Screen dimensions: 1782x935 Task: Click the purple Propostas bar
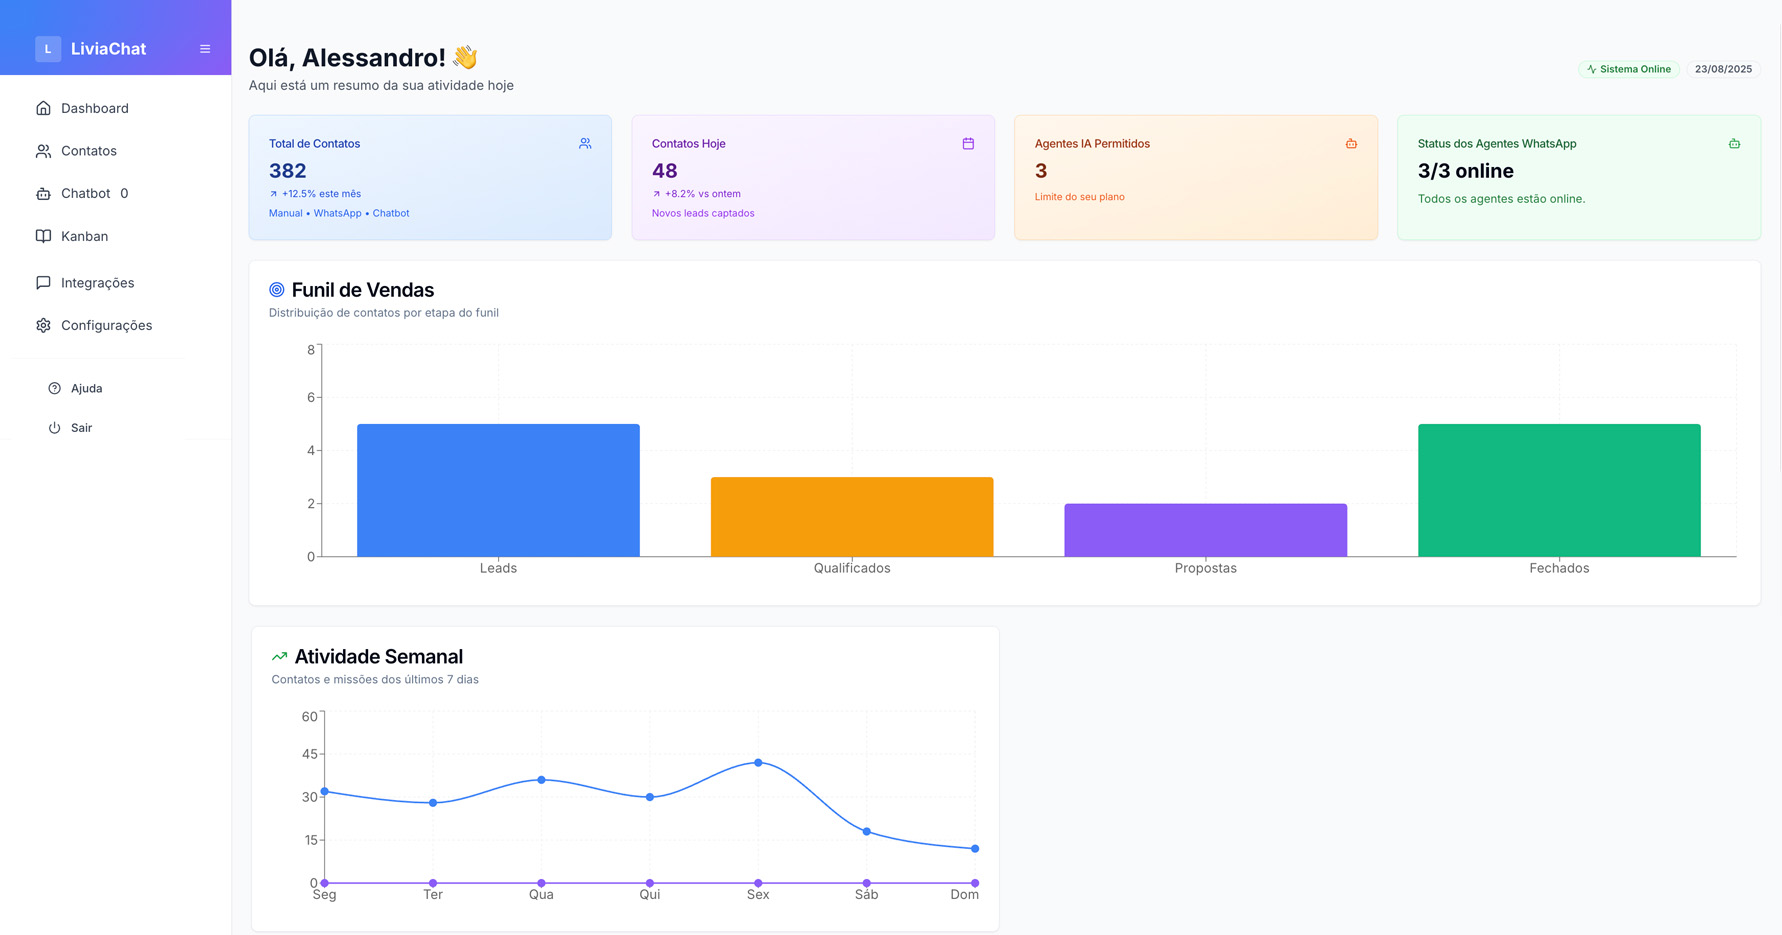click(x=1205, y=530)
